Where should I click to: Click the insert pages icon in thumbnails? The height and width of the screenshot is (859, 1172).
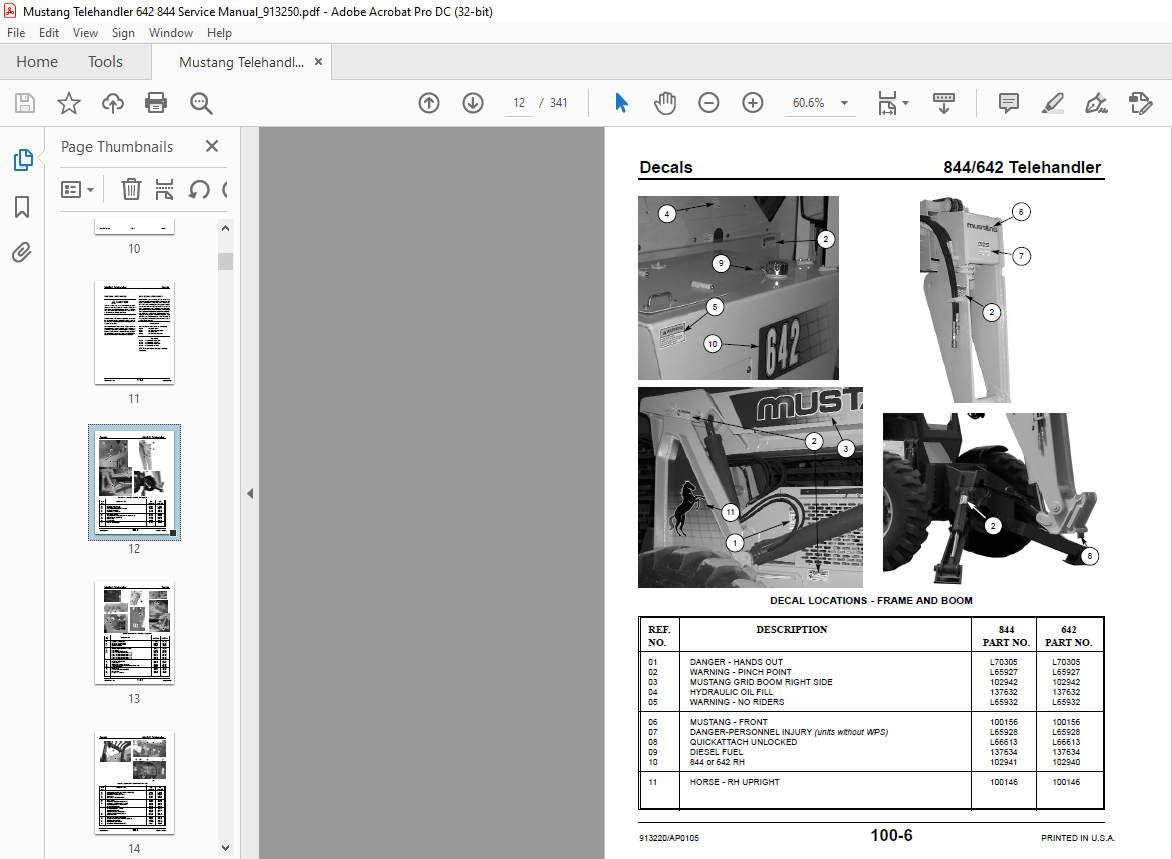(x=164, y=189)
